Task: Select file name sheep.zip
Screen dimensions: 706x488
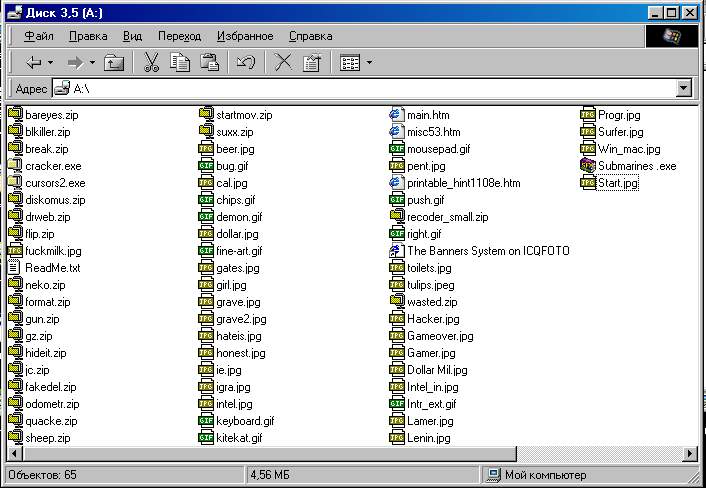Action: (x=48, y=438)
